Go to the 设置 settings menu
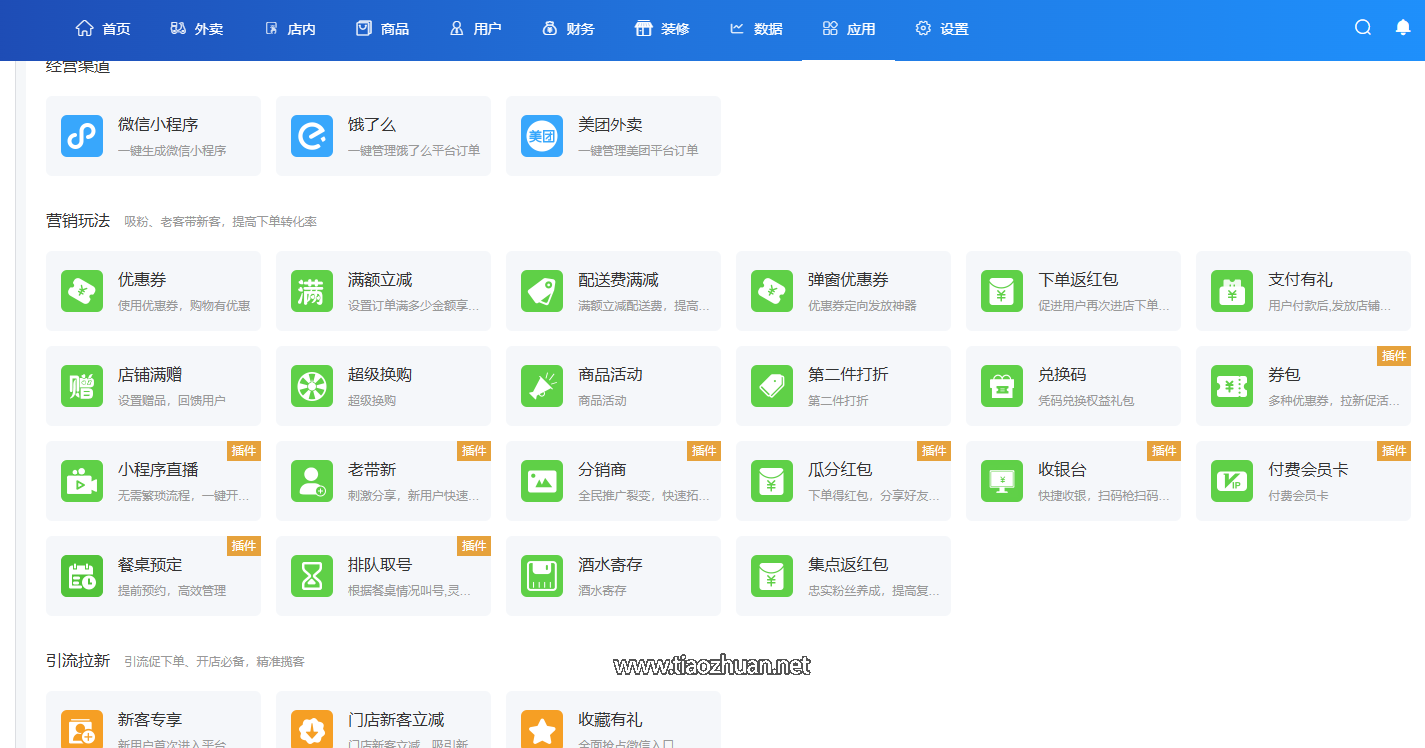The image size is (1425, 748). point(942,29)
